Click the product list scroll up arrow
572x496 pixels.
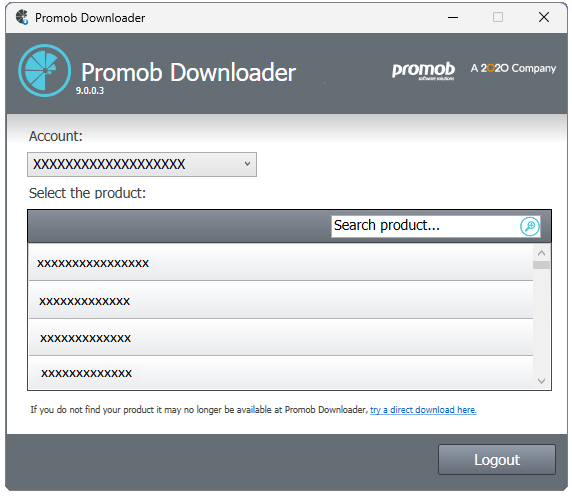coord(541,253)
